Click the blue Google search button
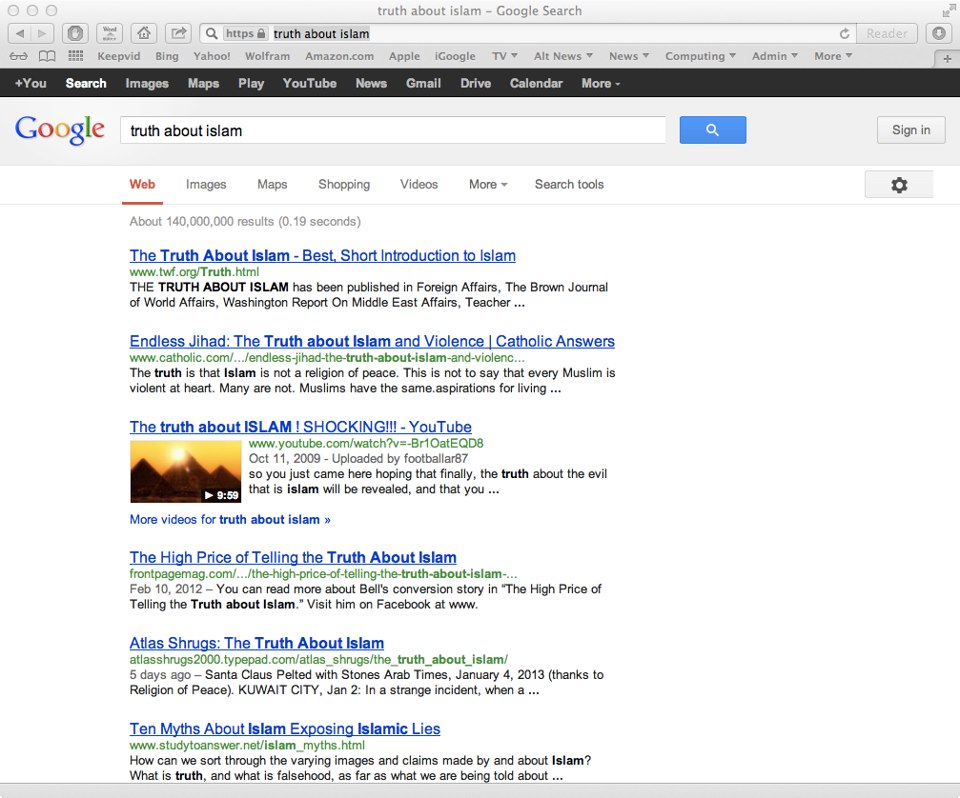The height and width of the screenshot is (798, 960). point(713,130)
